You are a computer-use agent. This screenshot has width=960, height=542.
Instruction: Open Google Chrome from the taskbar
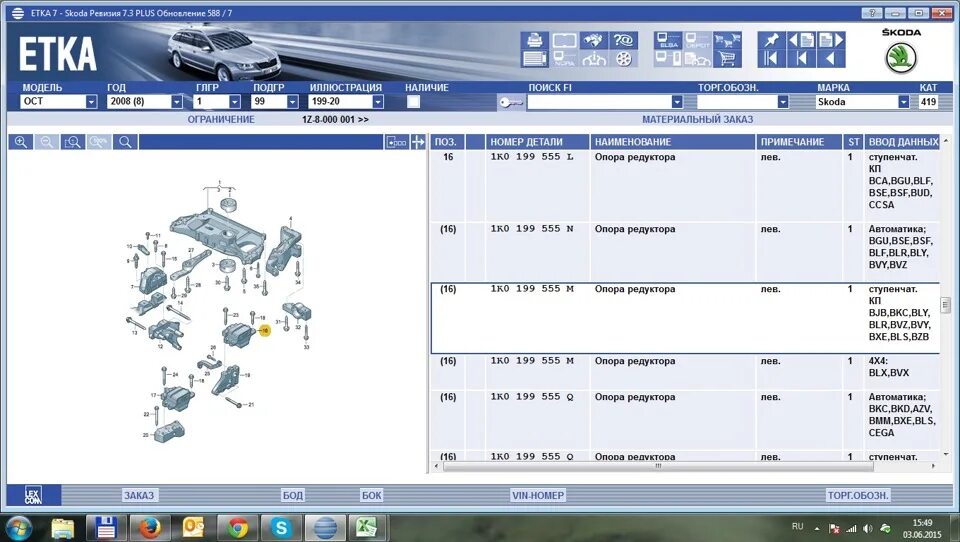pos(238,527)
